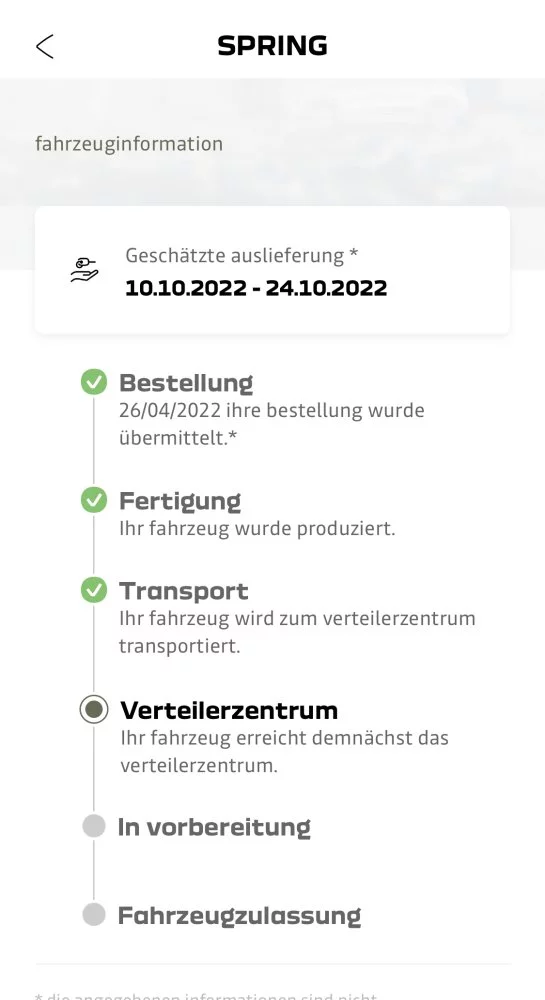Click the grey dot beside Fahrzeugzulassung

click(94, 915)
